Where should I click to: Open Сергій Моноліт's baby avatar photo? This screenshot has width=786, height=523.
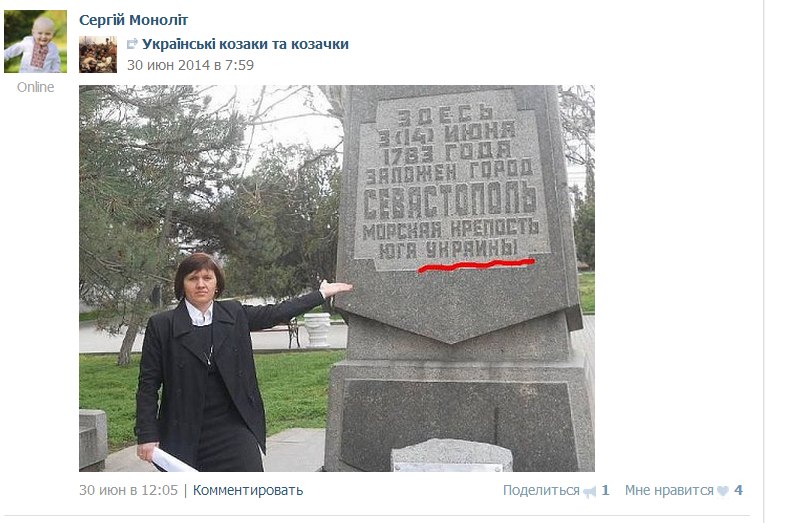(x=36, y=42)
